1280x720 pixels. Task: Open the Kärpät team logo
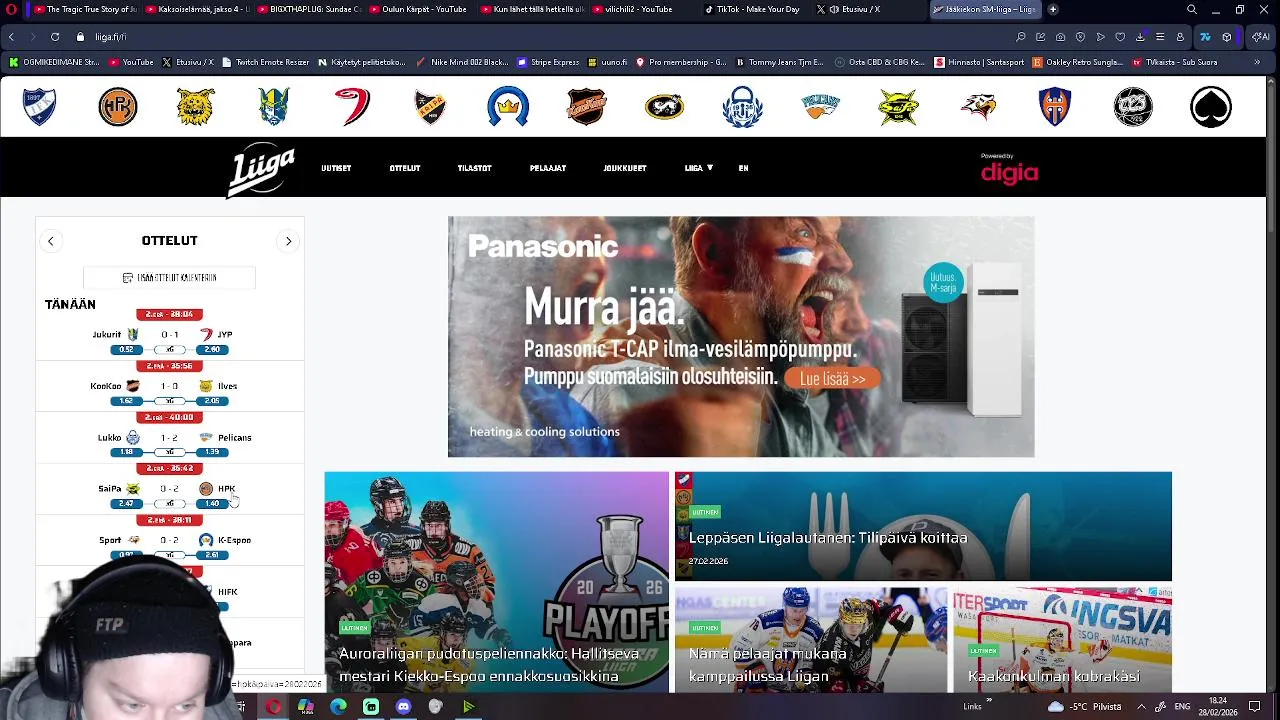tap(664, 107)
